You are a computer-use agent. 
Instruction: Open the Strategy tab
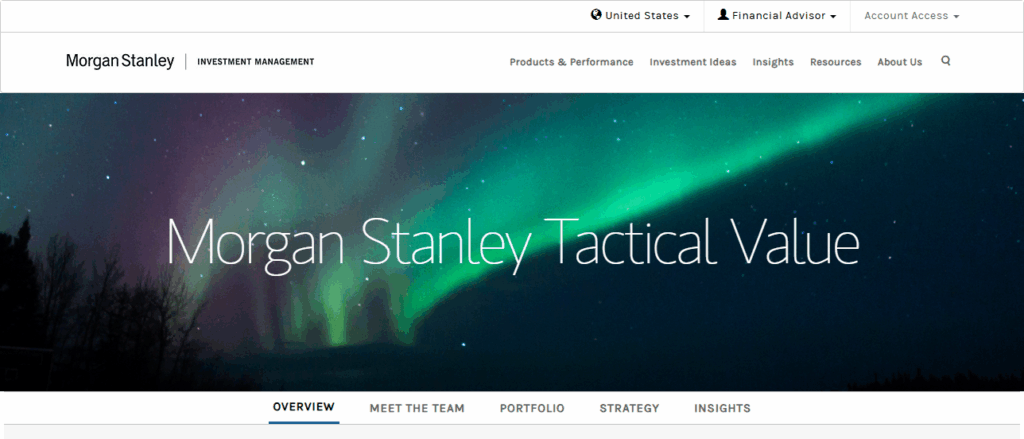[630, 408]
